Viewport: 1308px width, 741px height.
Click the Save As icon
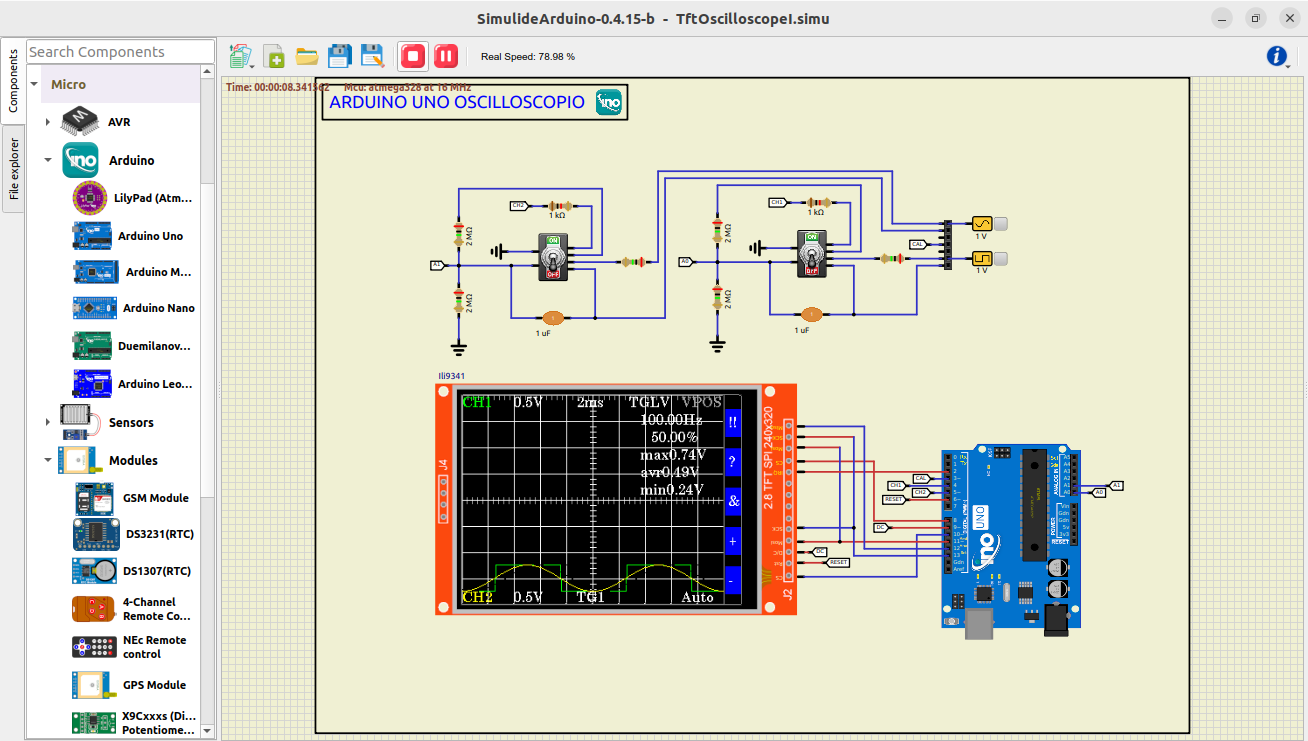pos(372,56)
